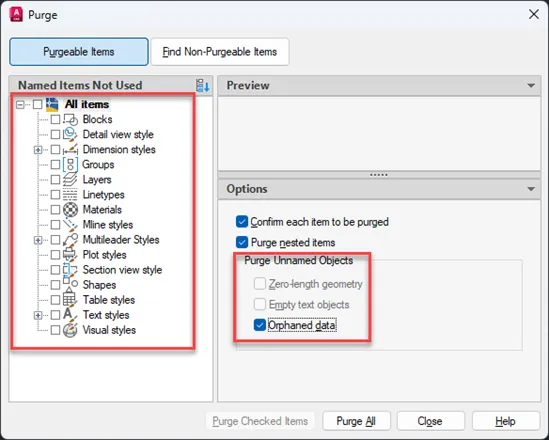This screenshot has width=549, height=440.
Task: Click the Detail view style icon
Action: [70, 134]
